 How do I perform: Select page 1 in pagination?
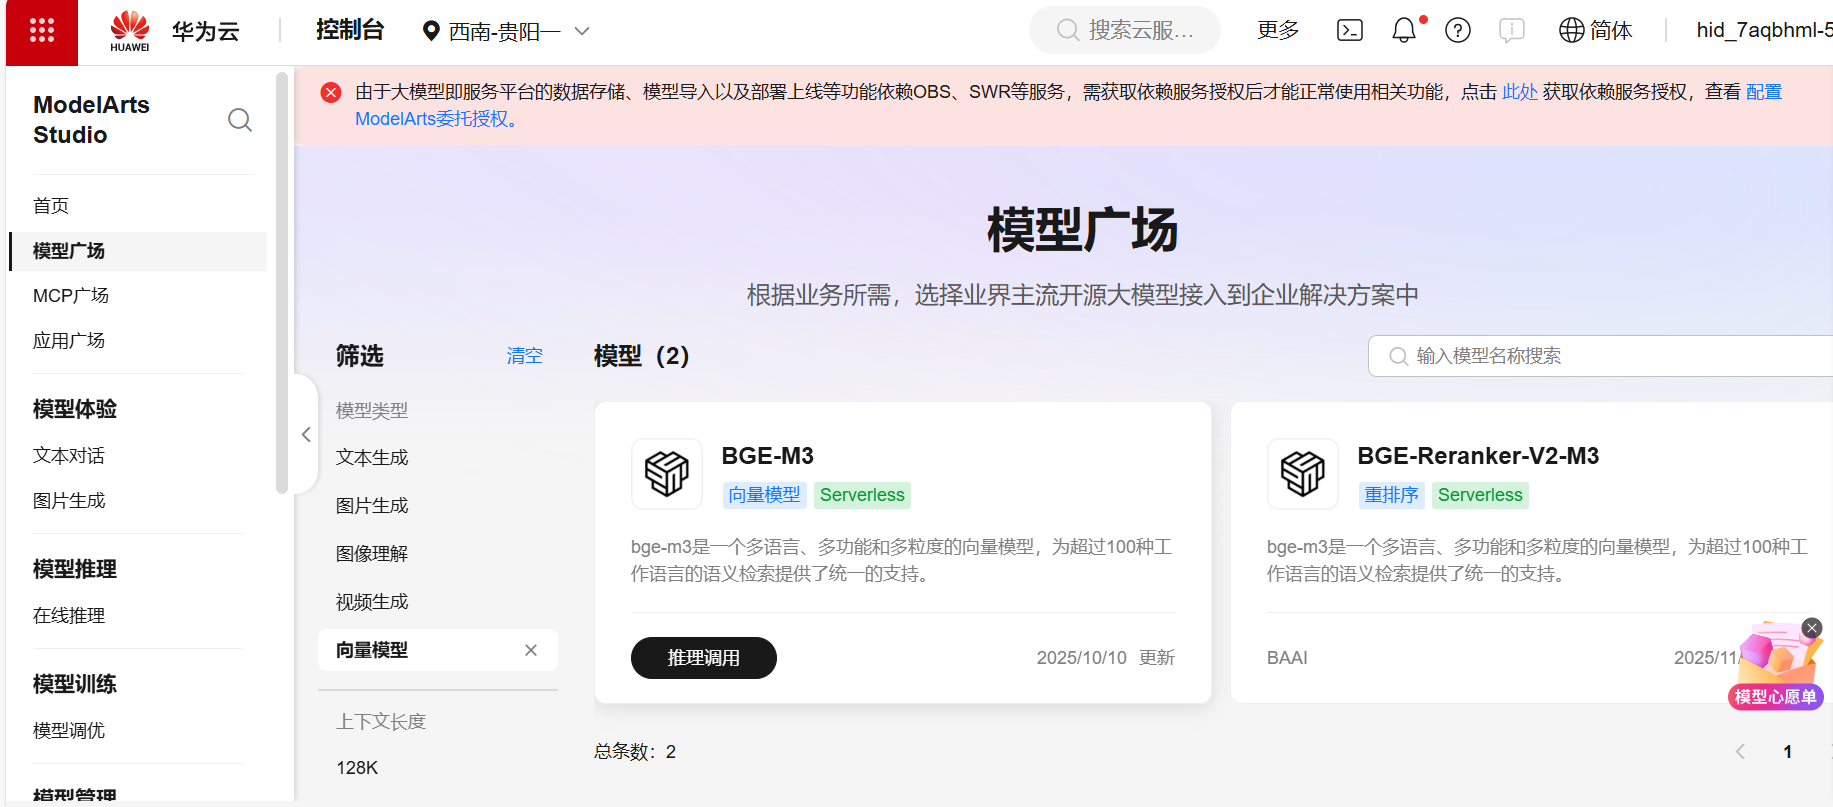(x=1788, y=752)
